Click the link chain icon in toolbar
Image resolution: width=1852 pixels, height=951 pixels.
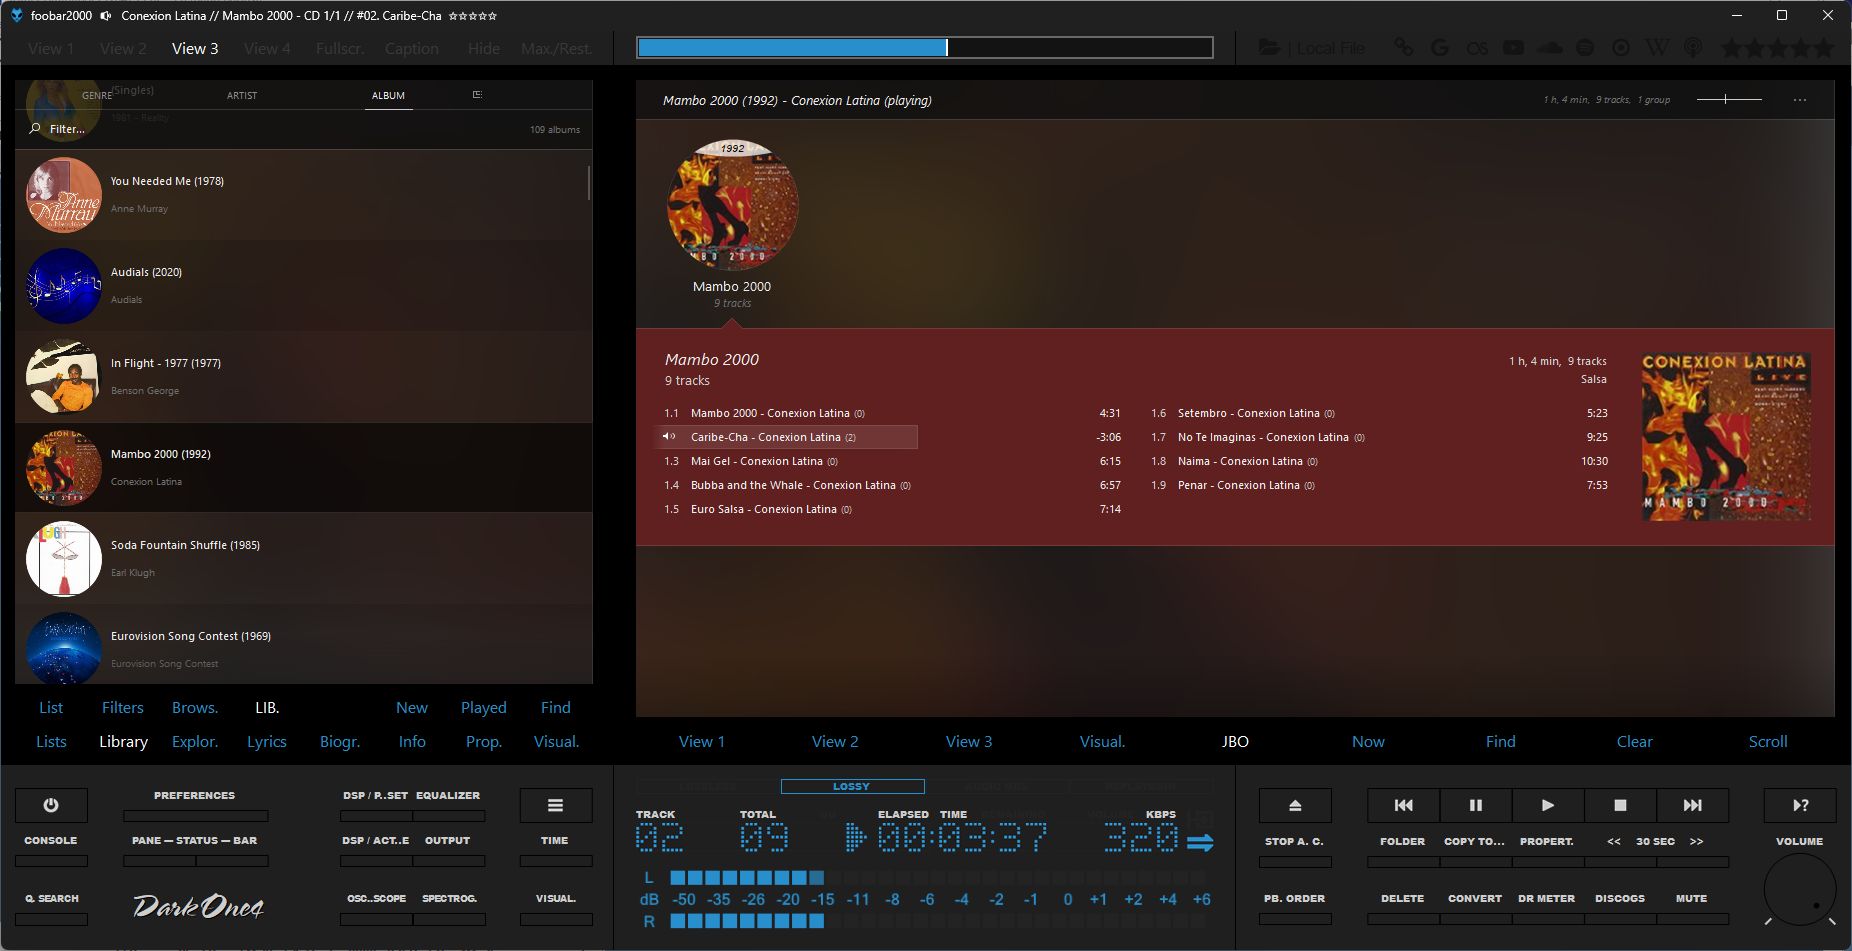click(x=1404, y=47)
